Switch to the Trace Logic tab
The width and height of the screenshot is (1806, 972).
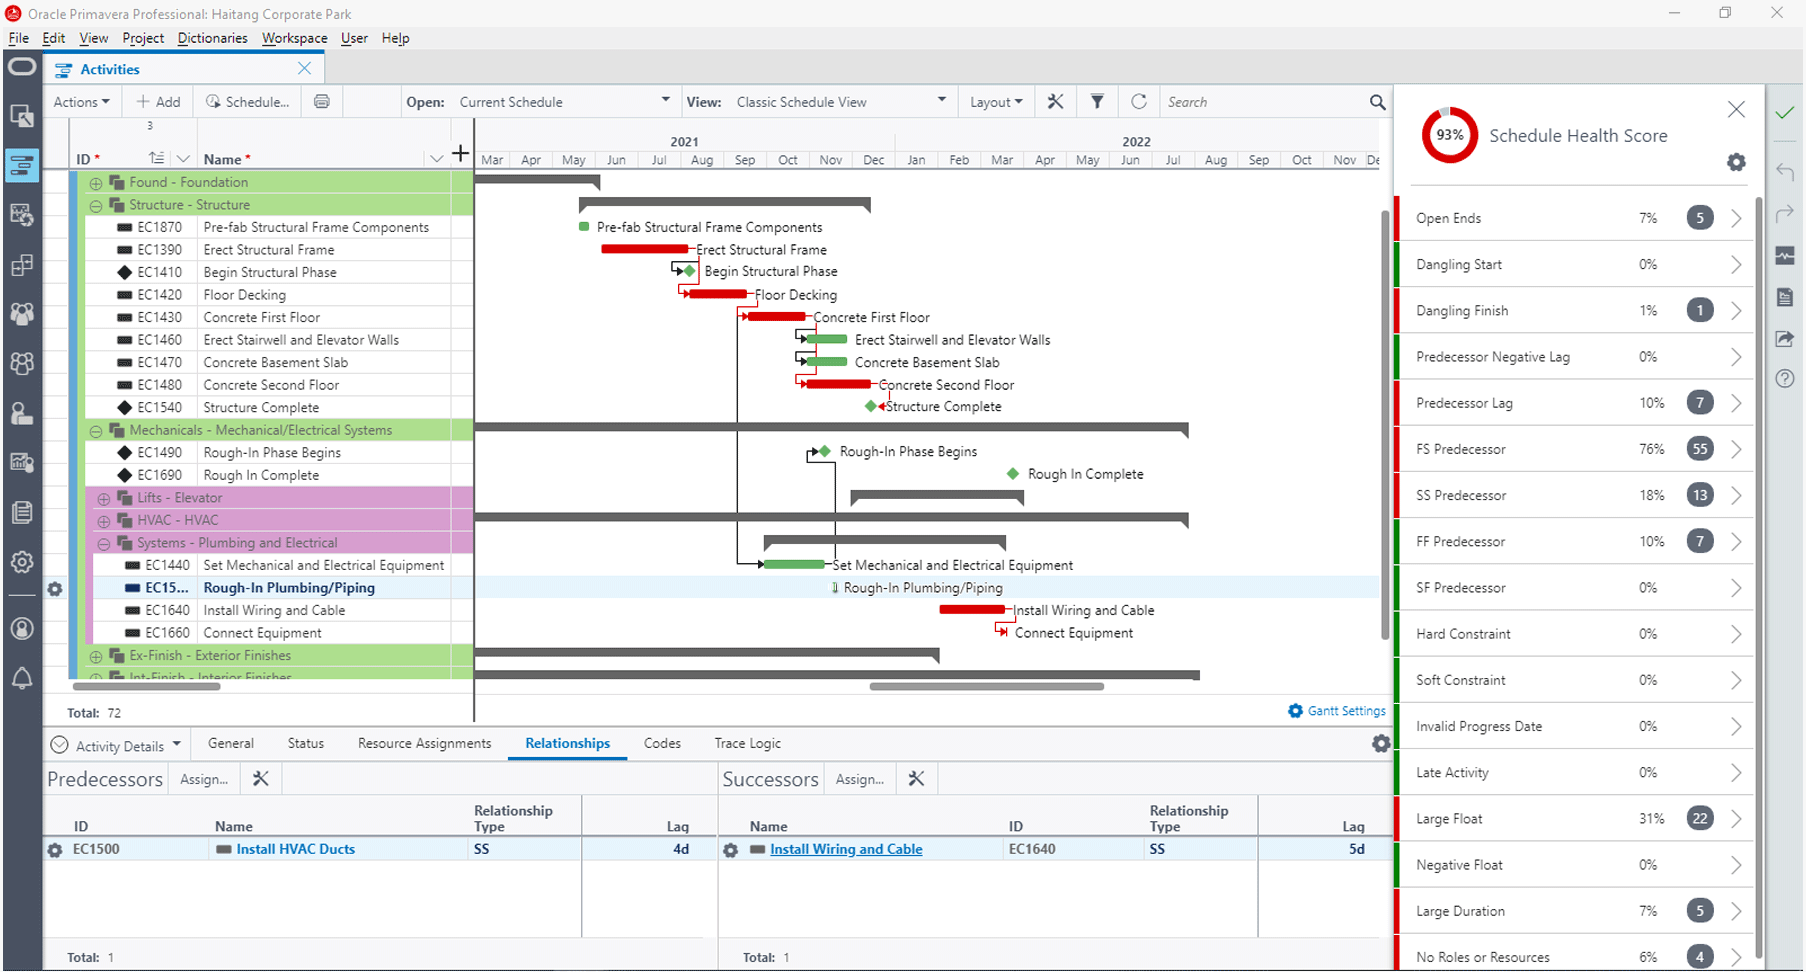747,743
